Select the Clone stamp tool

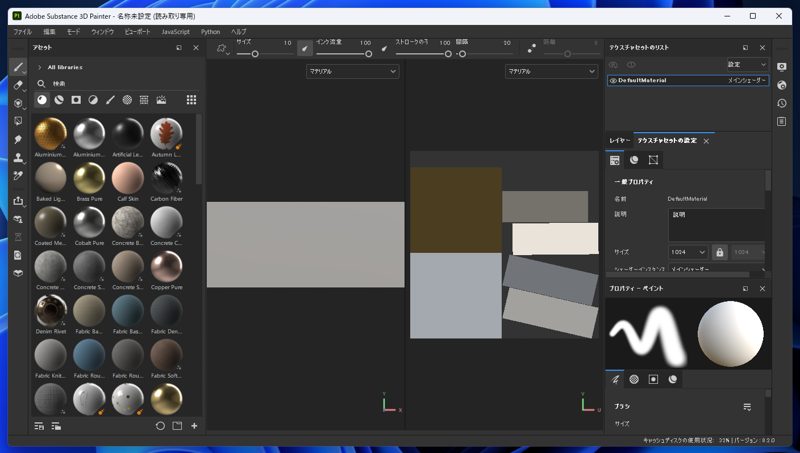18,157
